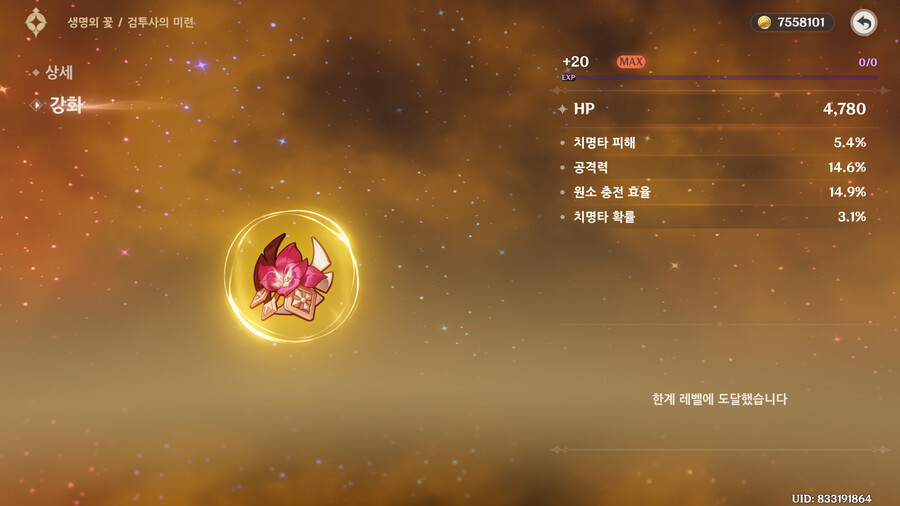Click the 7558101 Mora balance
This screenshot has width=900, height=506.
tap(801, 22)
